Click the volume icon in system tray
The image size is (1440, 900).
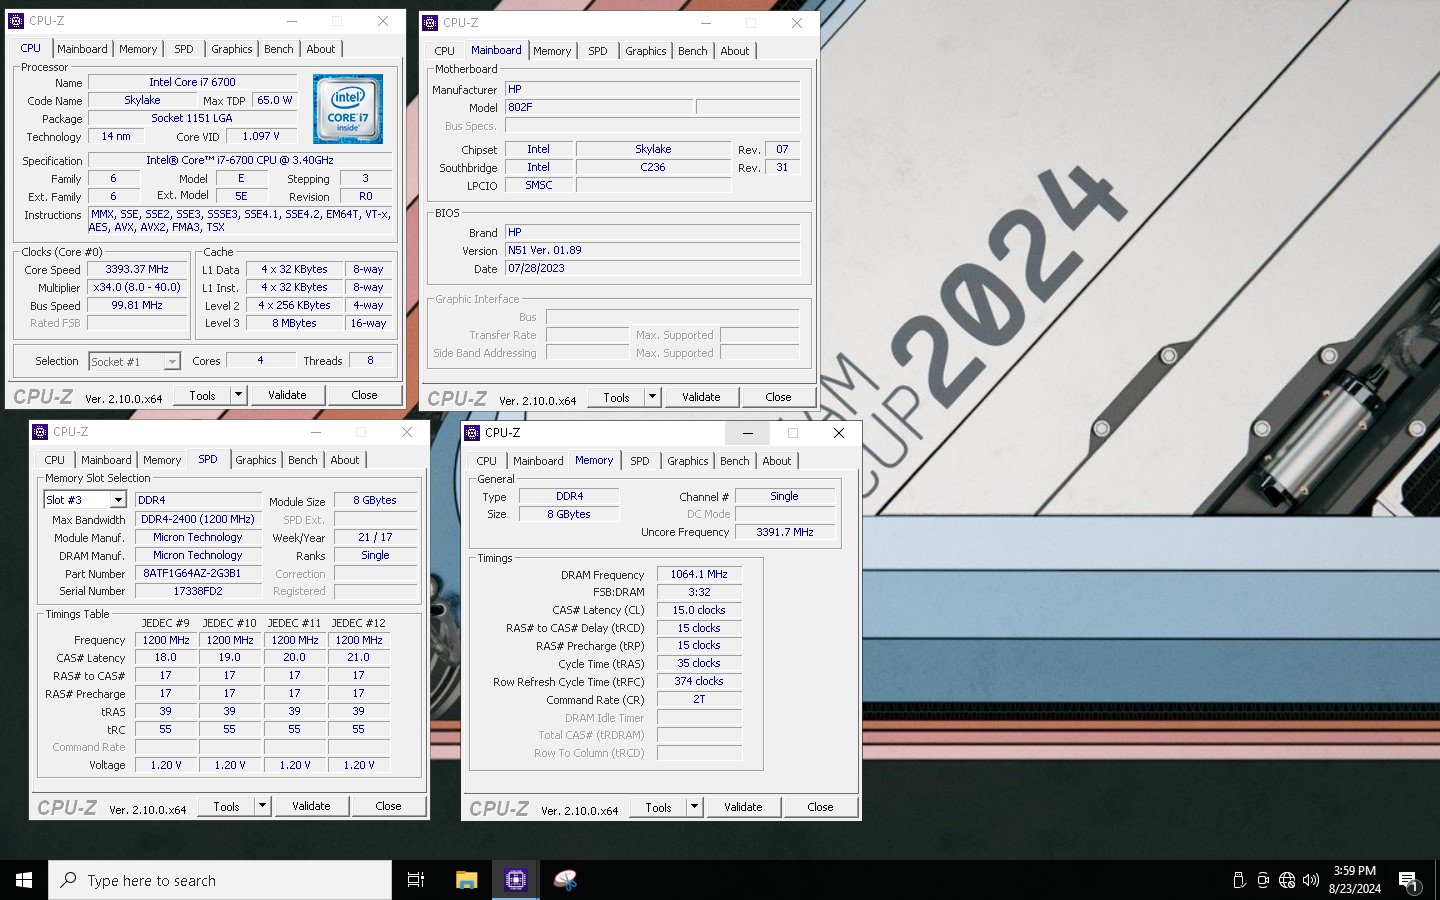point(1311,880)
